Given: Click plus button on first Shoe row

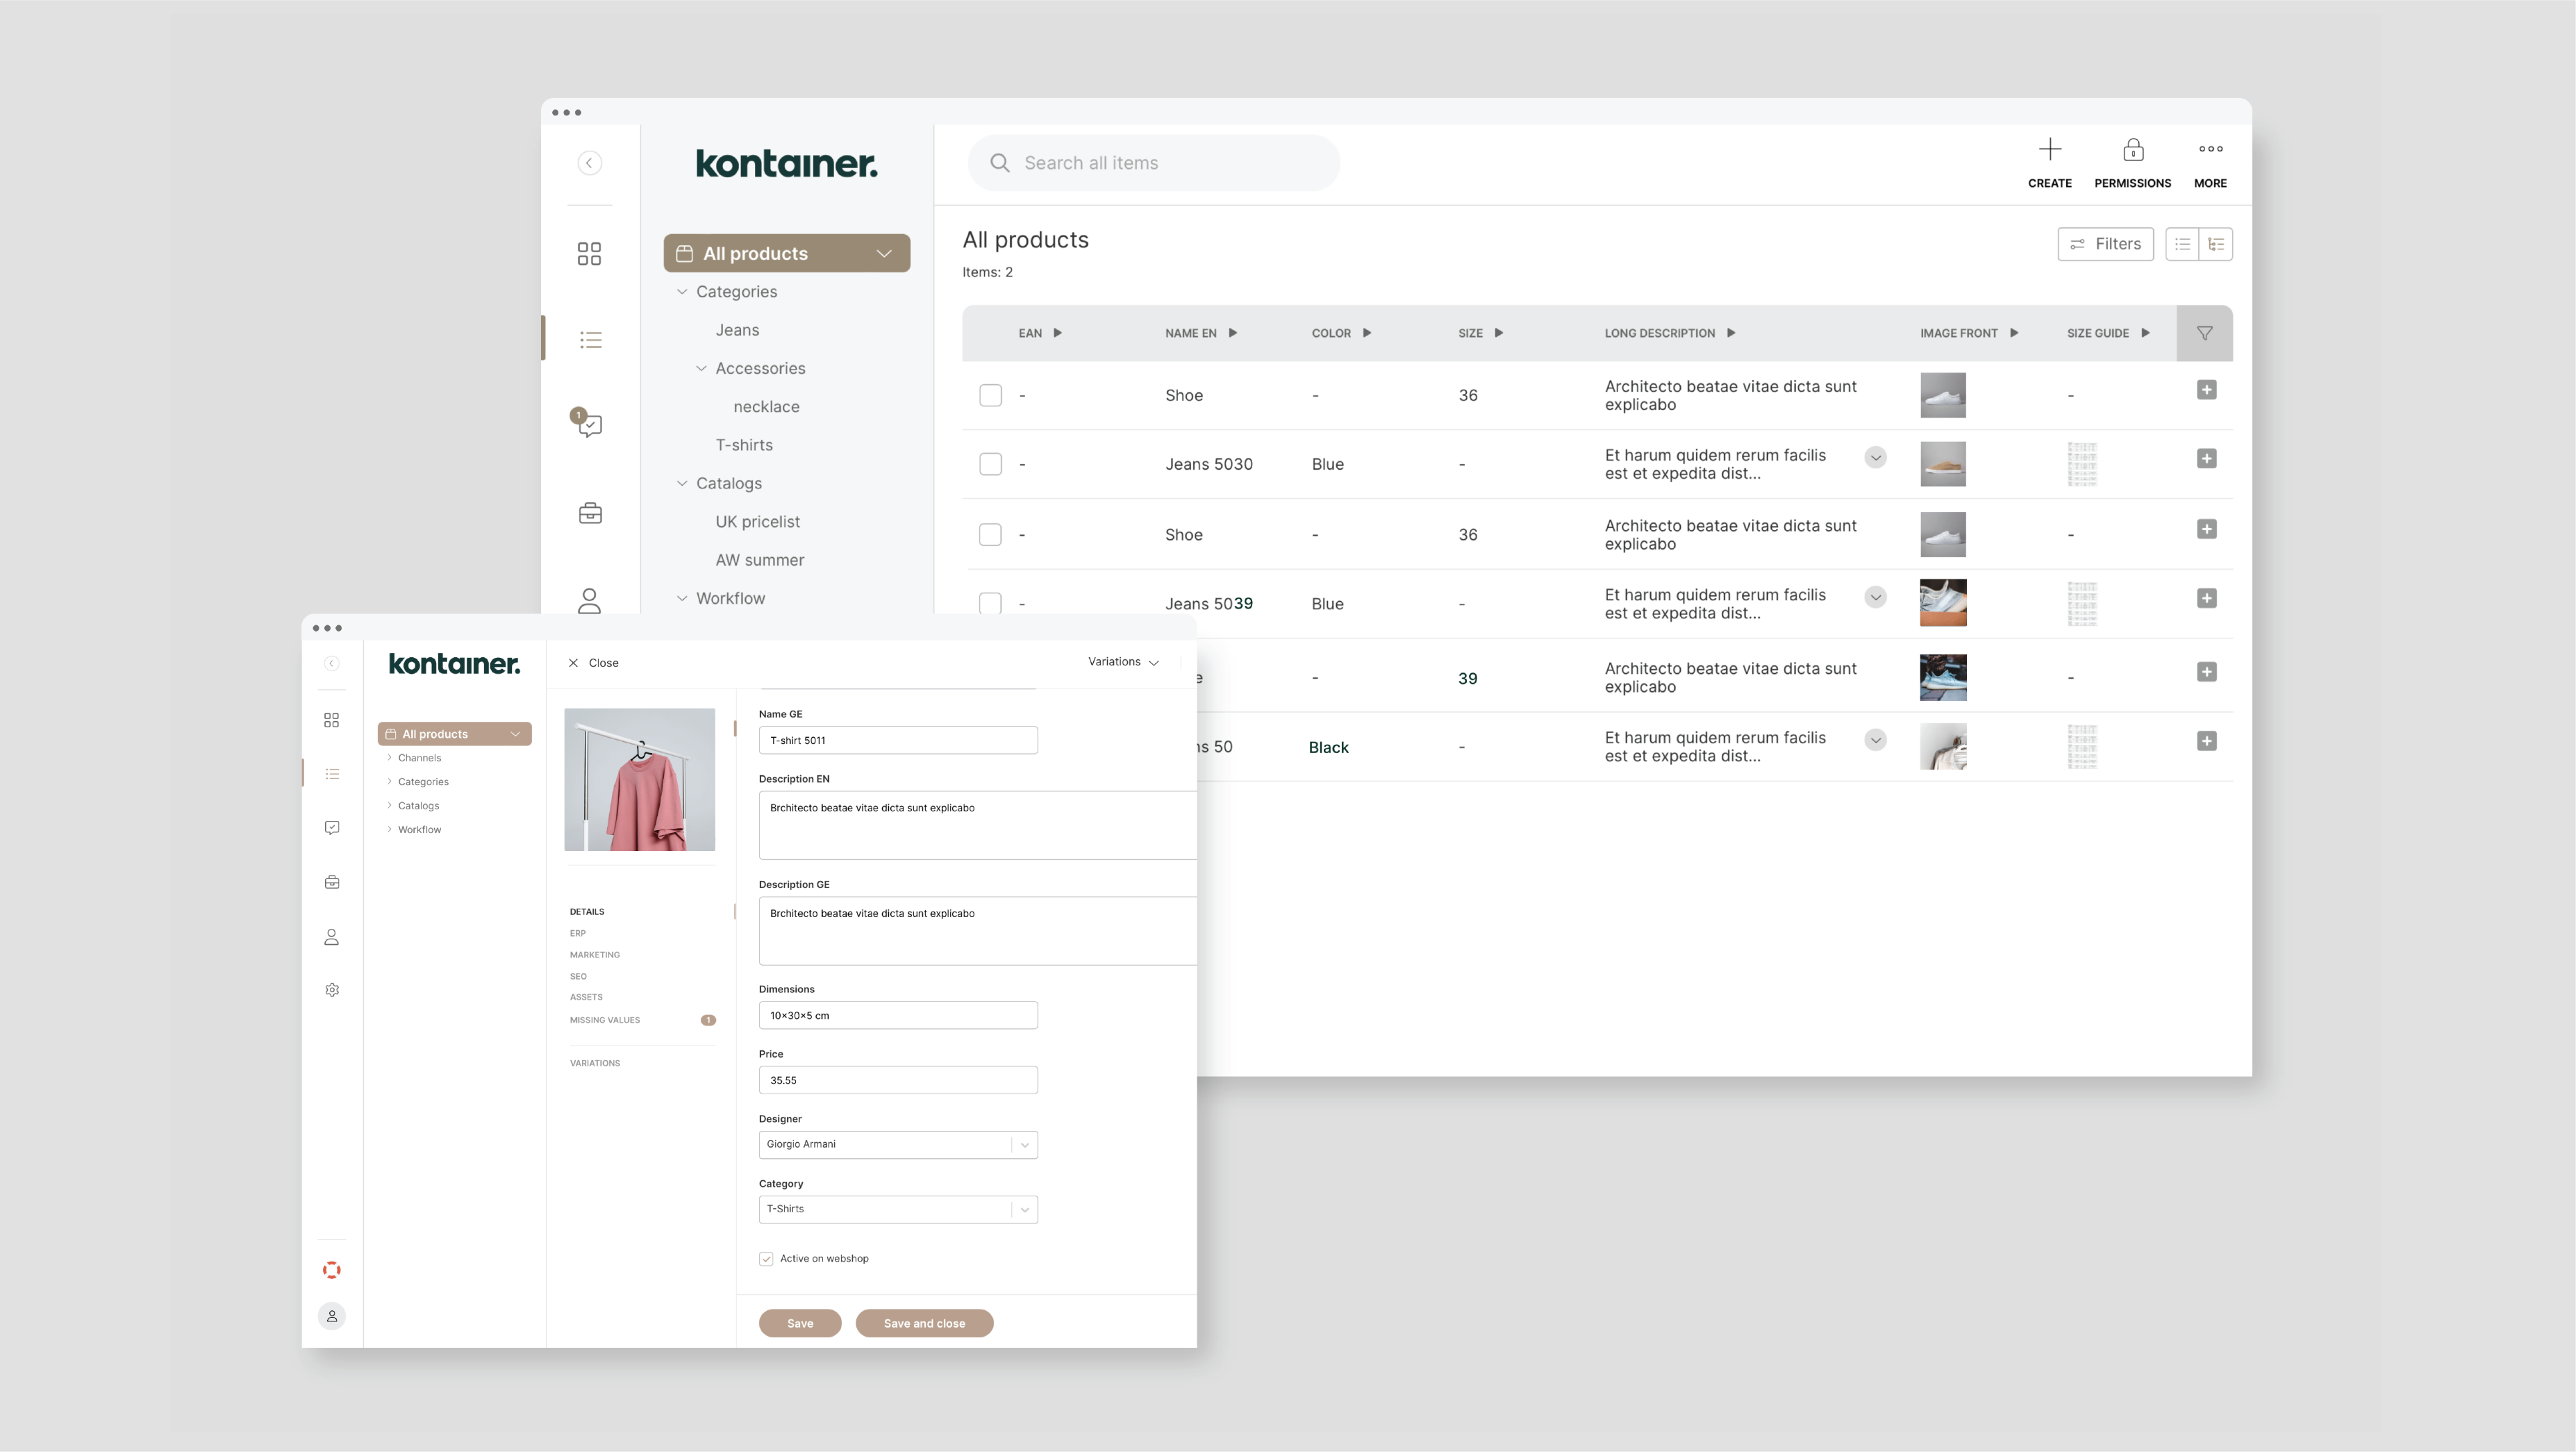Looking at the screenshot, I should tap(2206, 390).
